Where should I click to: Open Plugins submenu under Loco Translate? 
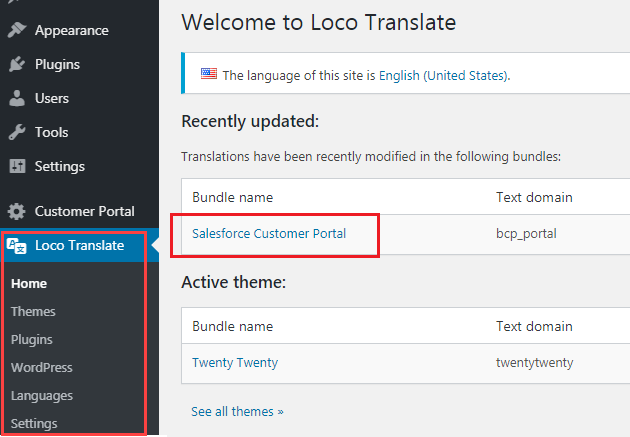[32, 339]
